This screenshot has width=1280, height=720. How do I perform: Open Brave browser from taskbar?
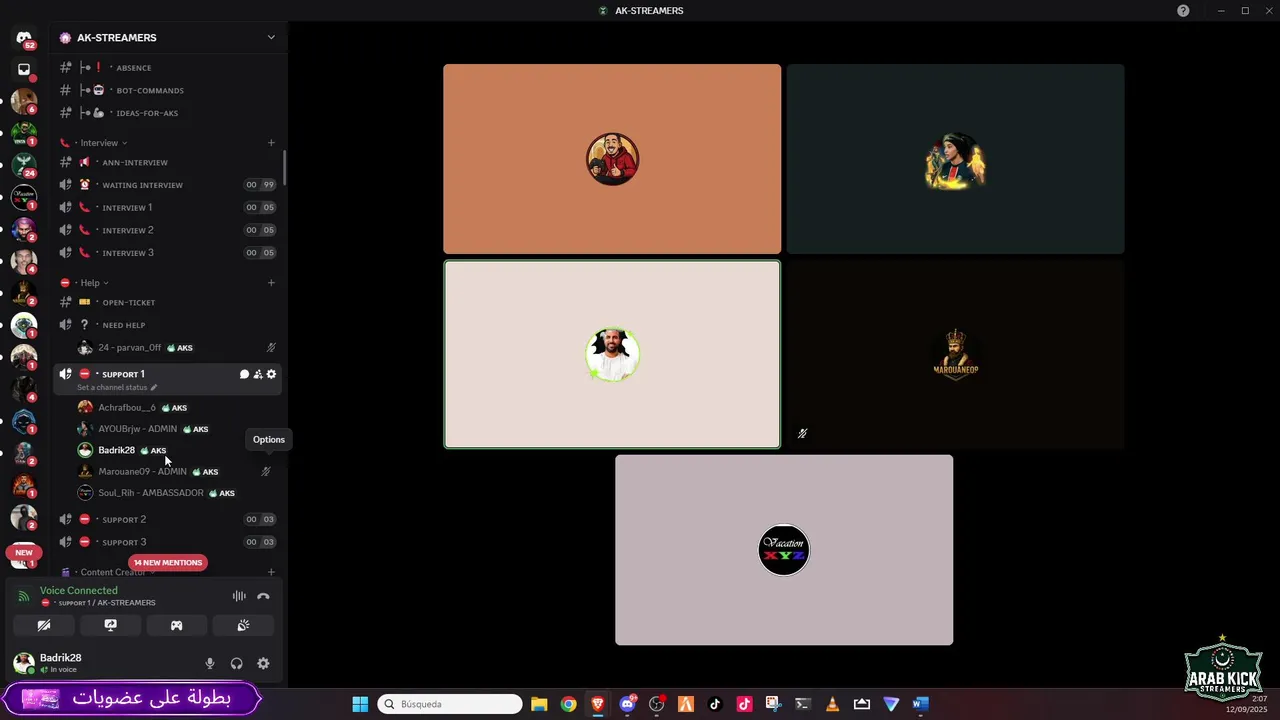(598, 704)
